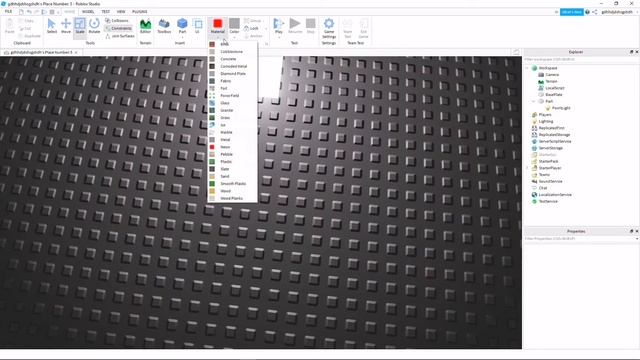Click the Color button in ribbon

234,26
